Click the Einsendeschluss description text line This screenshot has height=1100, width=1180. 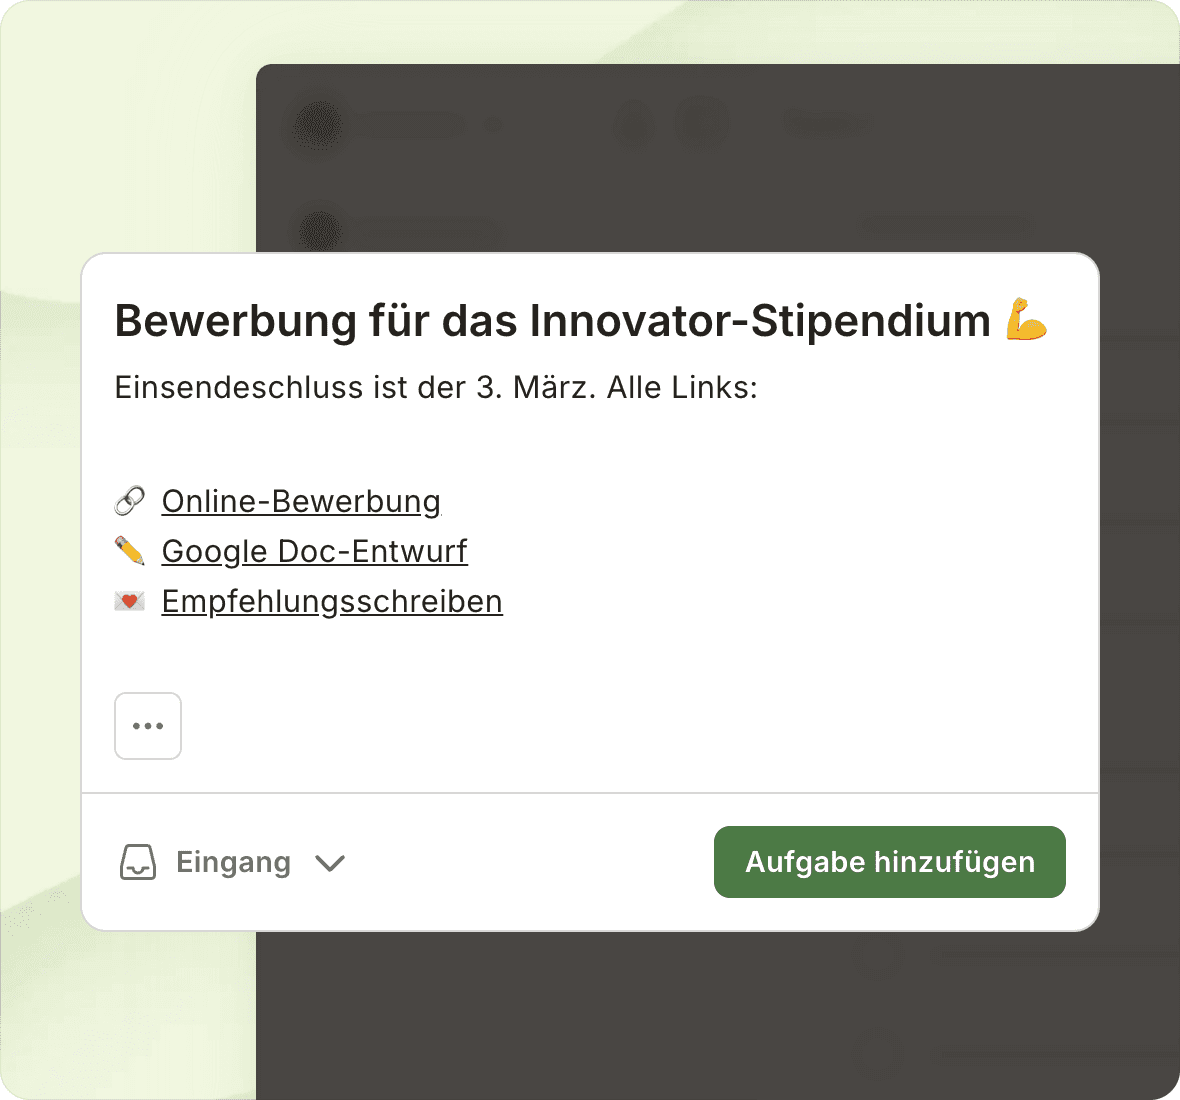[x=436, y=387]
